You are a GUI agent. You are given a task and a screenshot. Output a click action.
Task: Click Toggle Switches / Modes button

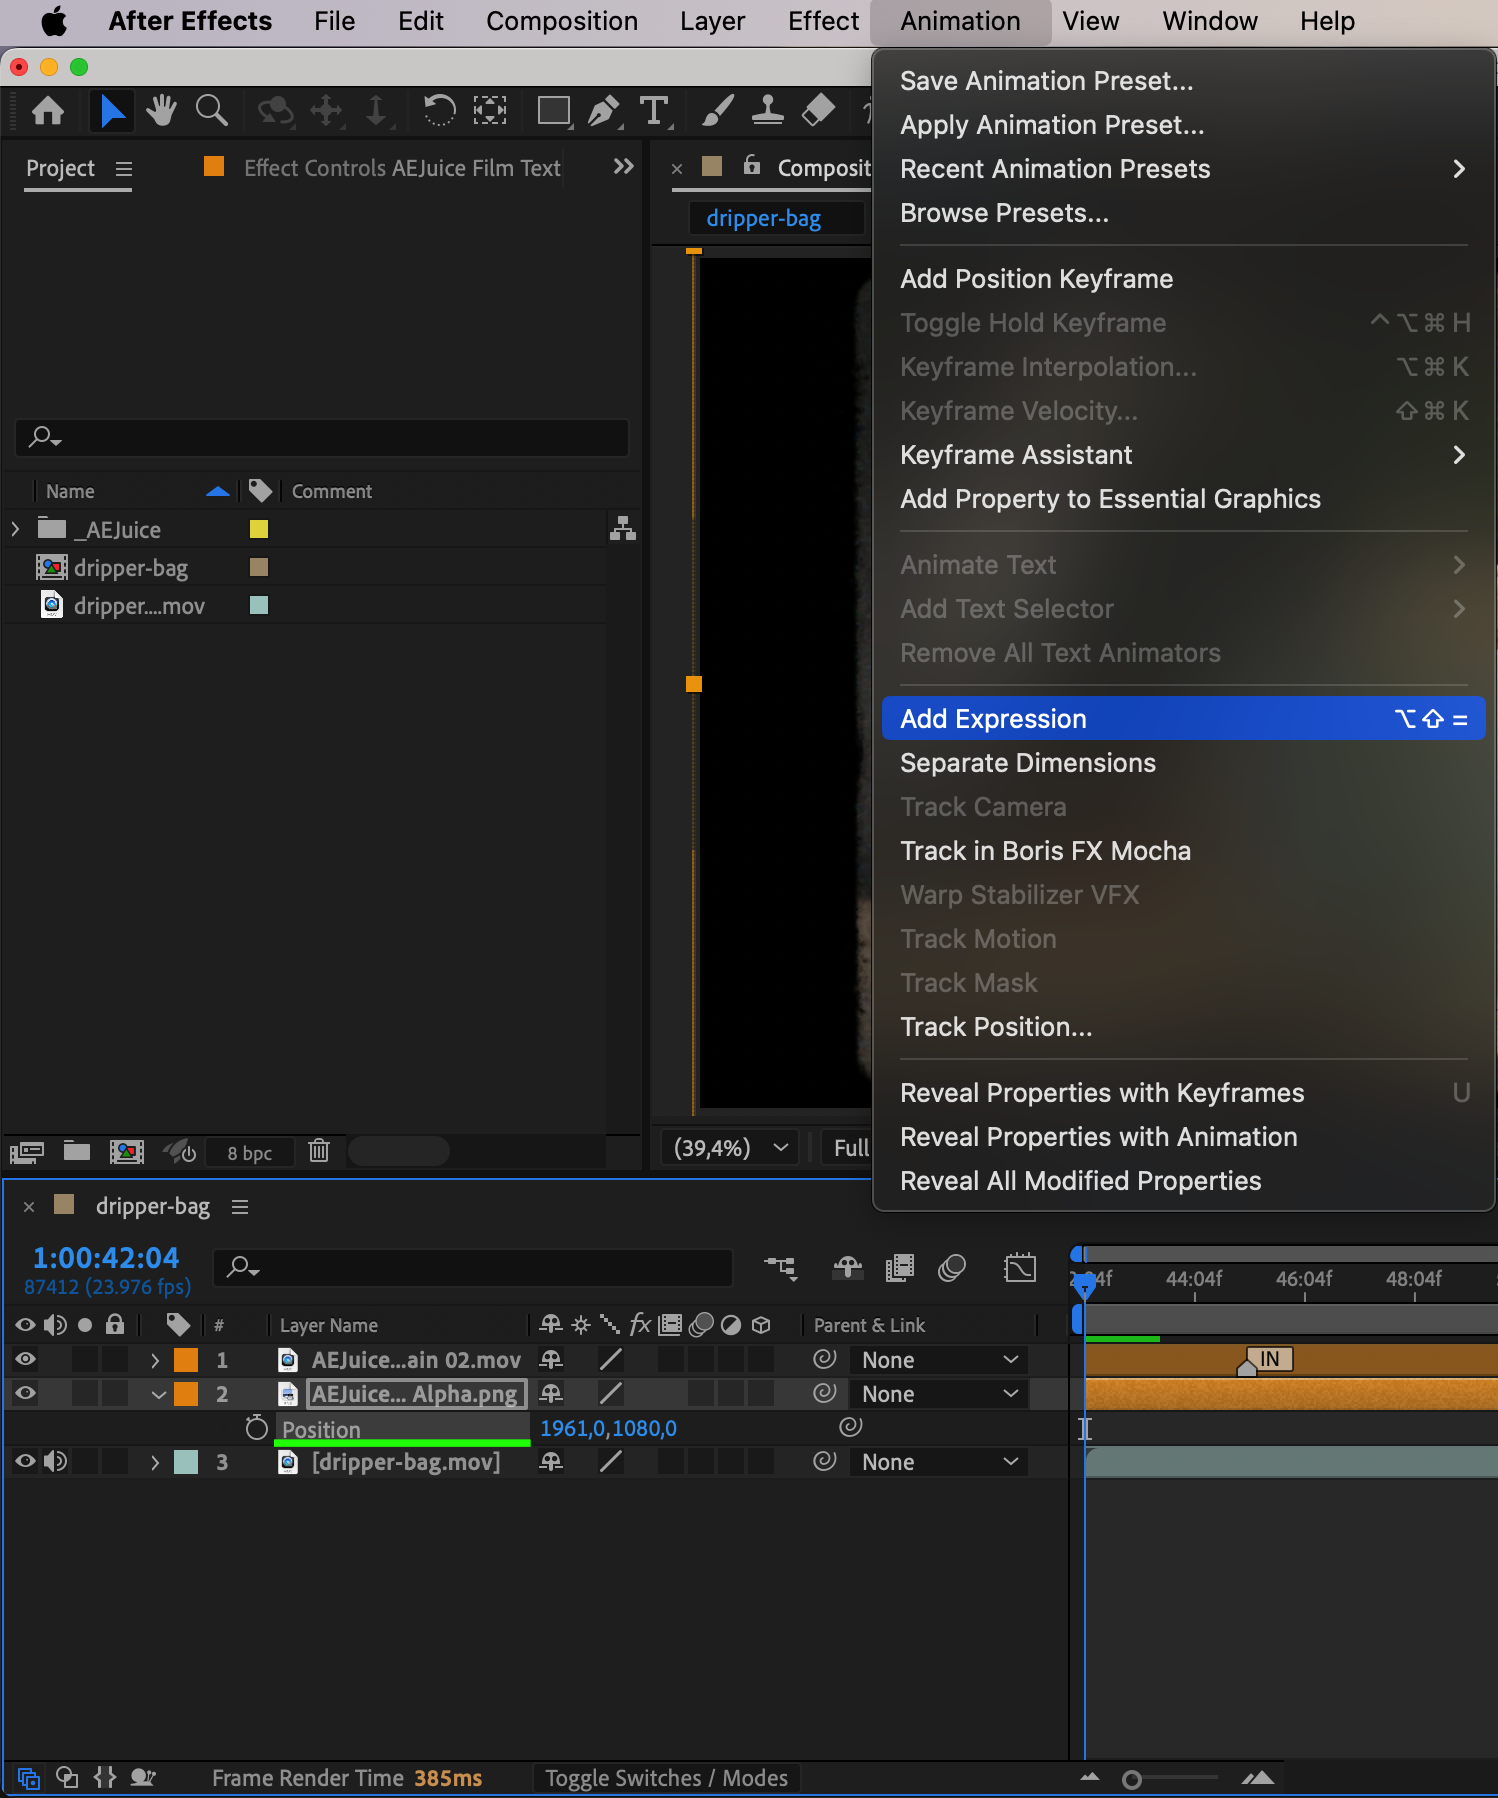pos(666,1778)
